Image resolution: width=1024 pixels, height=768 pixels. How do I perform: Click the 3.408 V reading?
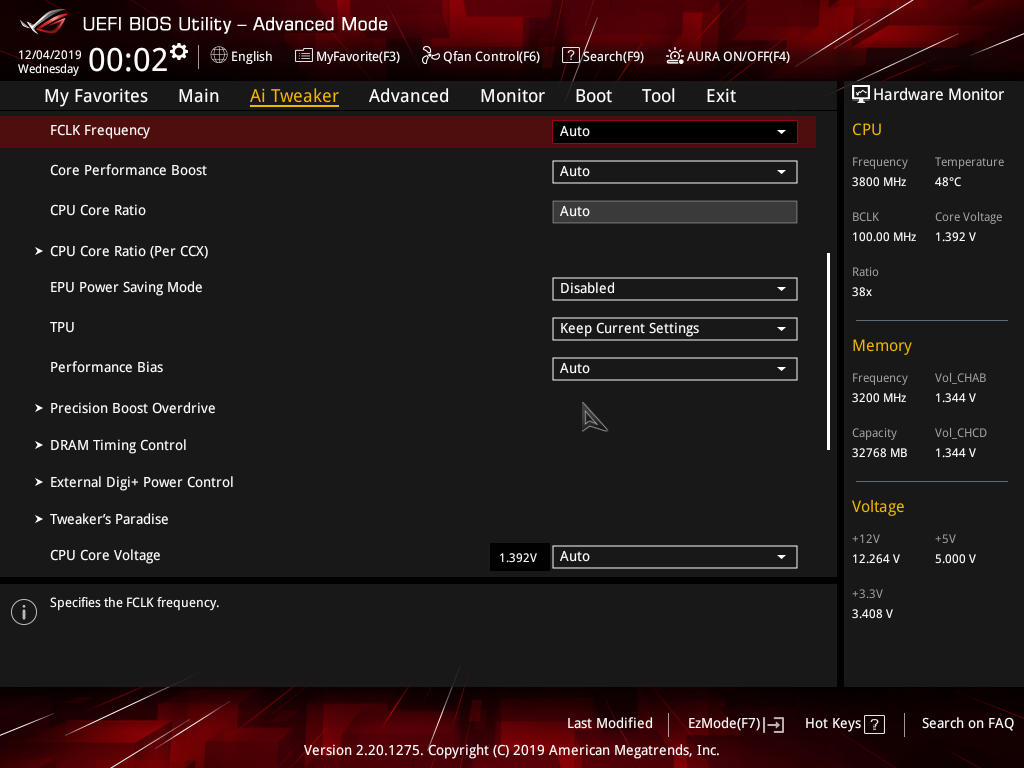pyautogui.click(x=872, y=614)
